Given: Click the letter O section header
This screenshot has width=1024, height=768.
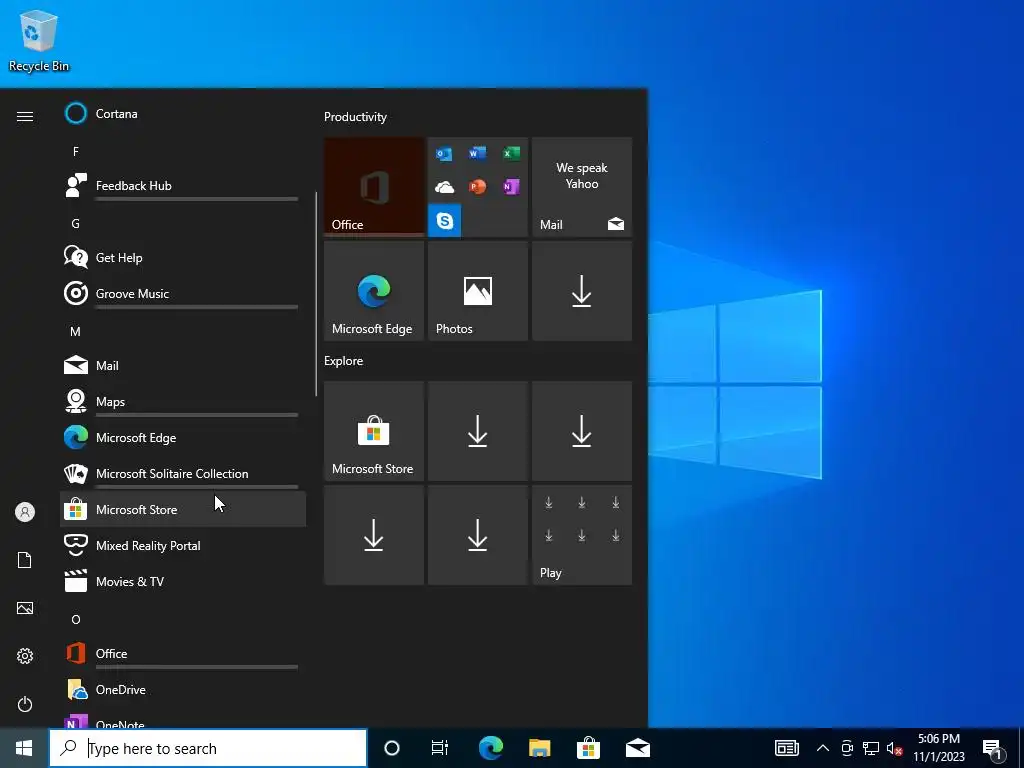Looking at the screenshot, I should (x=76, y=619).
